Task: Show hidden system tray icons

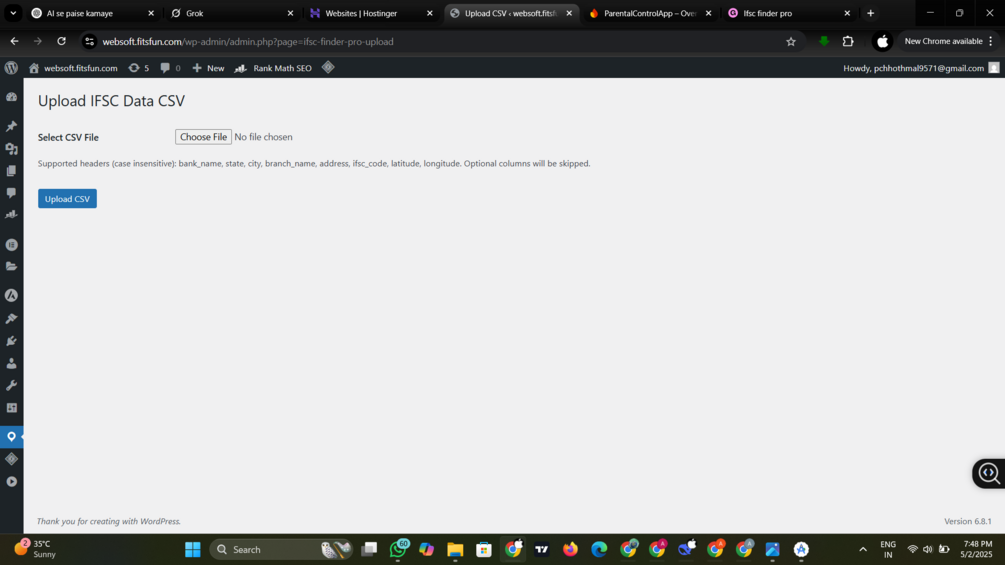Action: pos(863,550)
